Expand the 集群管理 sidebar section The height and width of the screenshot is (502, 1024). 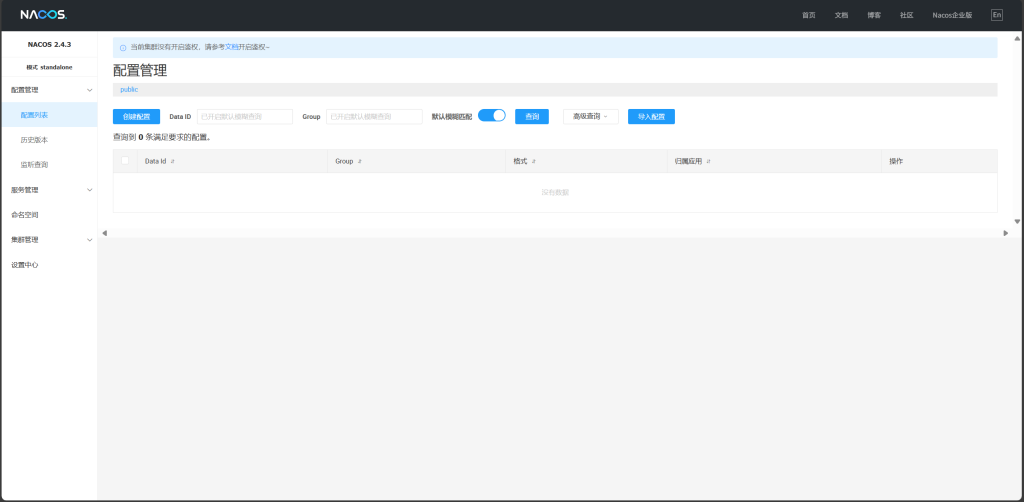[90, 240]
